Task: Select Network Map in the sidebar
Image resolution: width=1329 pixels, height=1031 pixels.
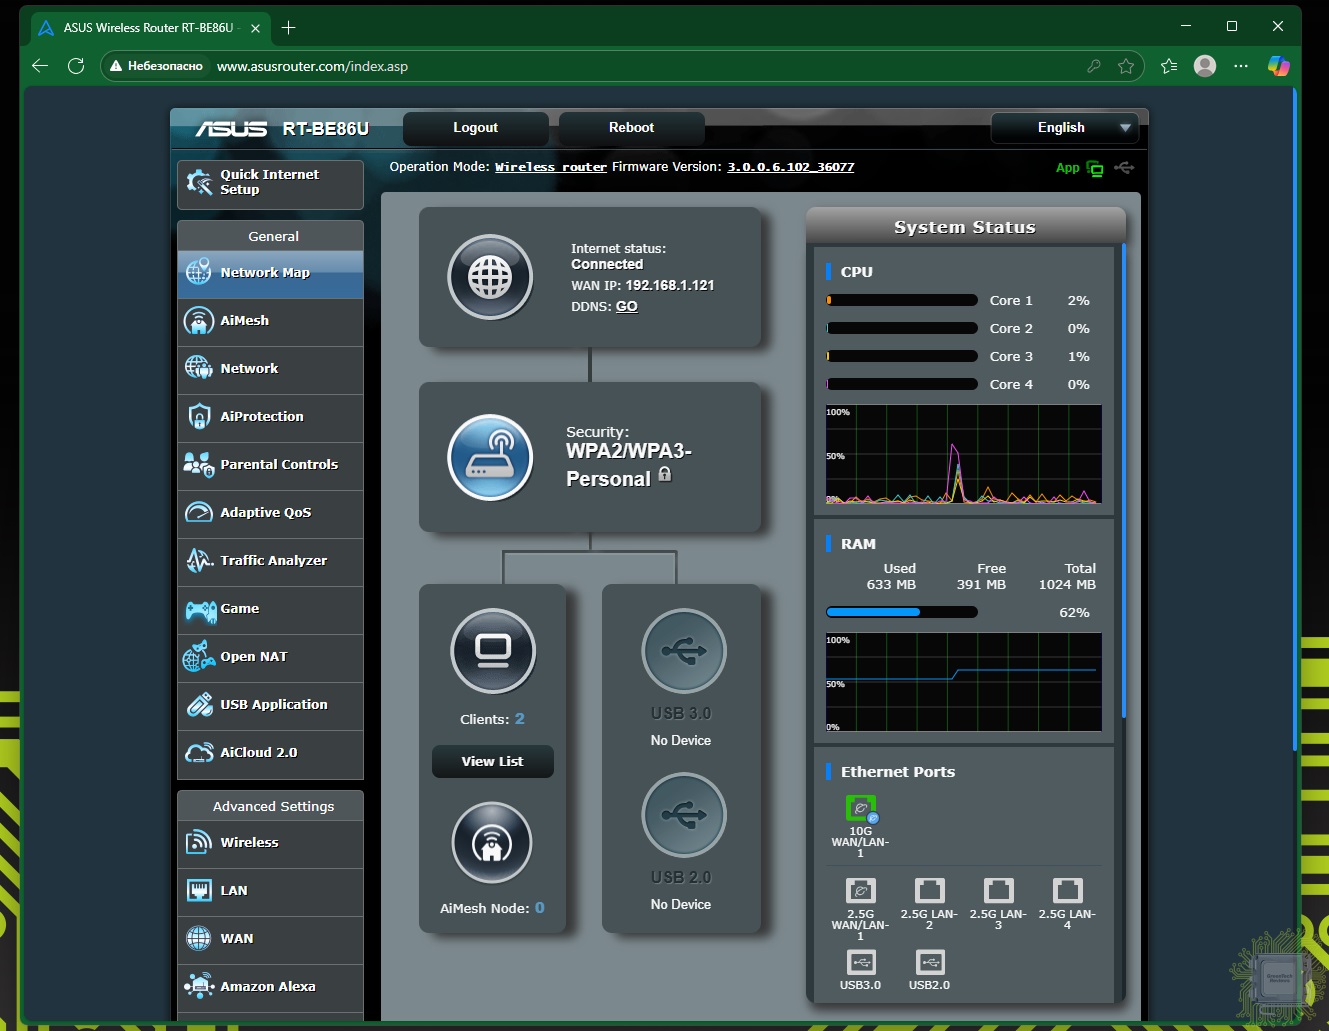Action: click(x=270, y=273)
